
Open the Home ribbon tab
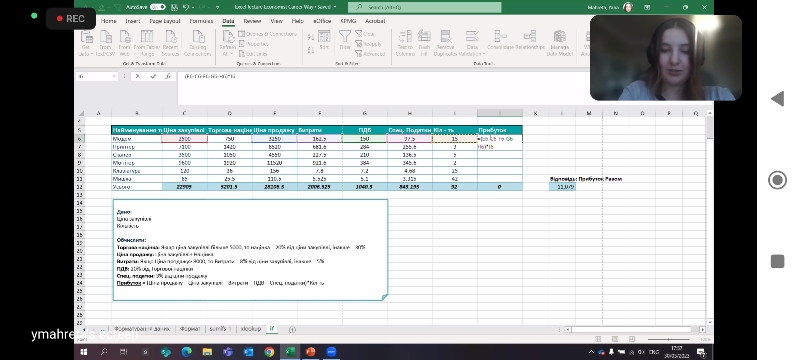pos(108,21)
